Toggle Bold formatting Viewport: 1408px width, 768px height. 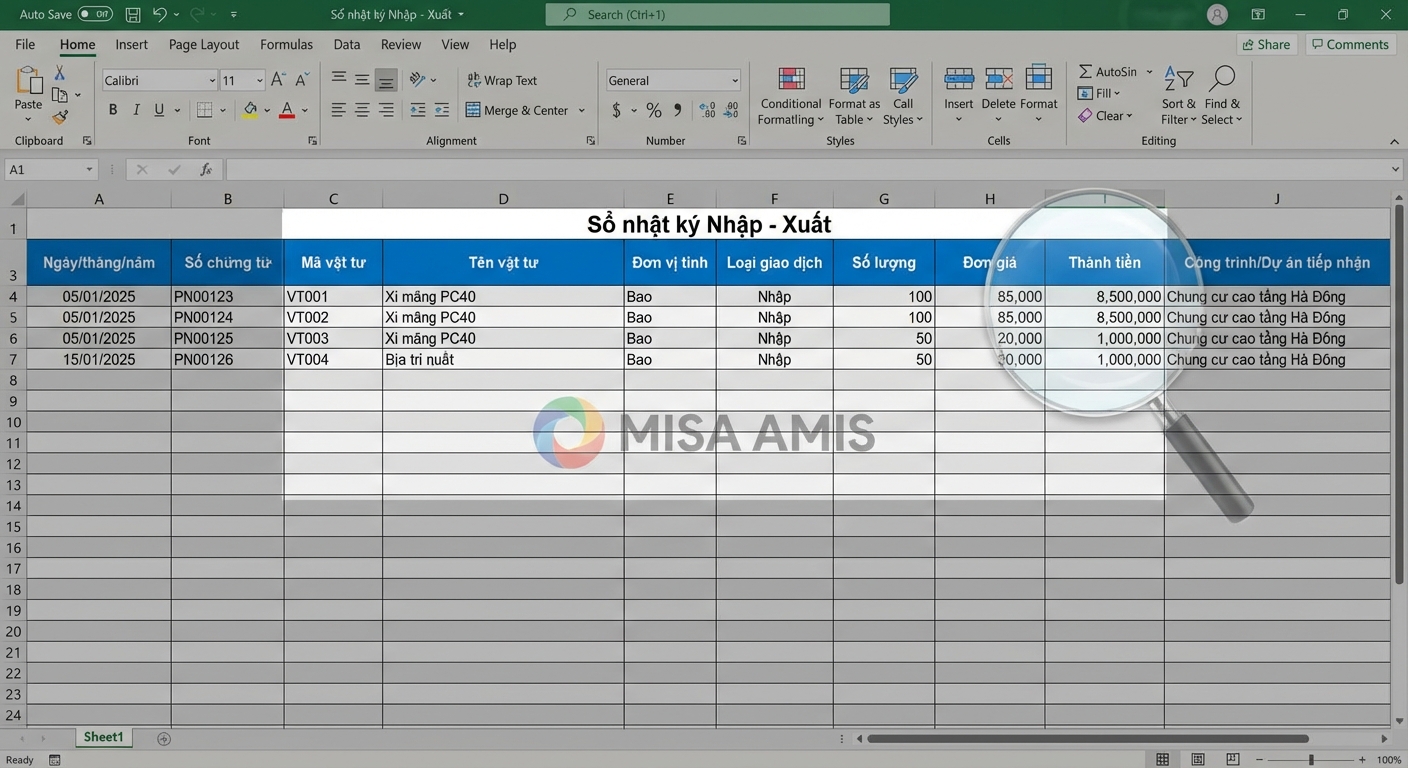[113, 110]
